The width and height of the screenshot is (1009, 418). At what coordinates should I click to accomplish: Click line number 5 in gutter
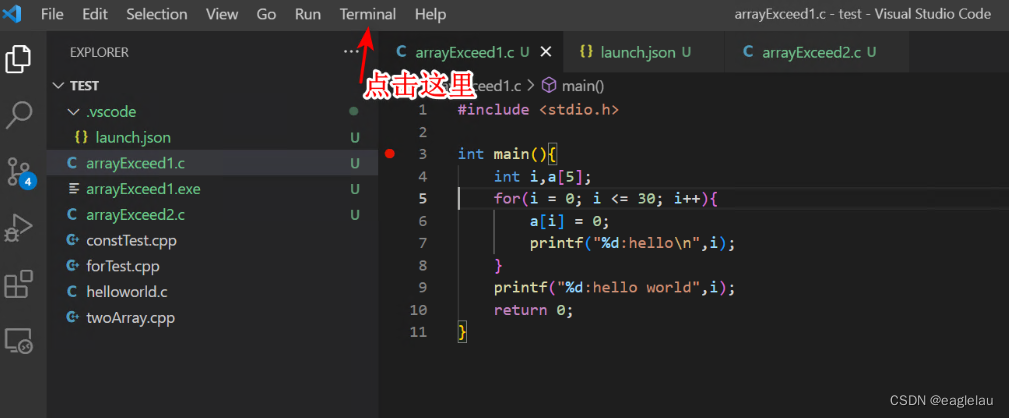pos(422,199)
